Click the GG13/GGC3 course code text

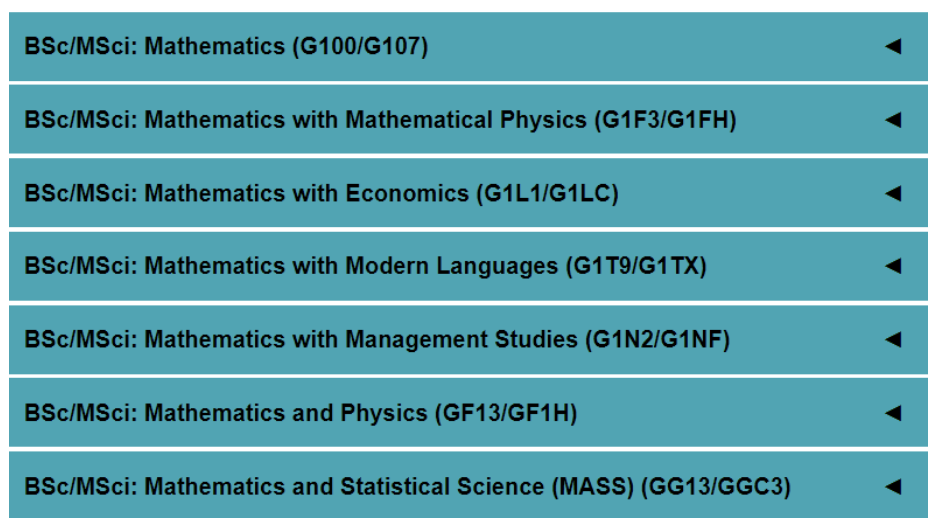[x=716, y=486]
